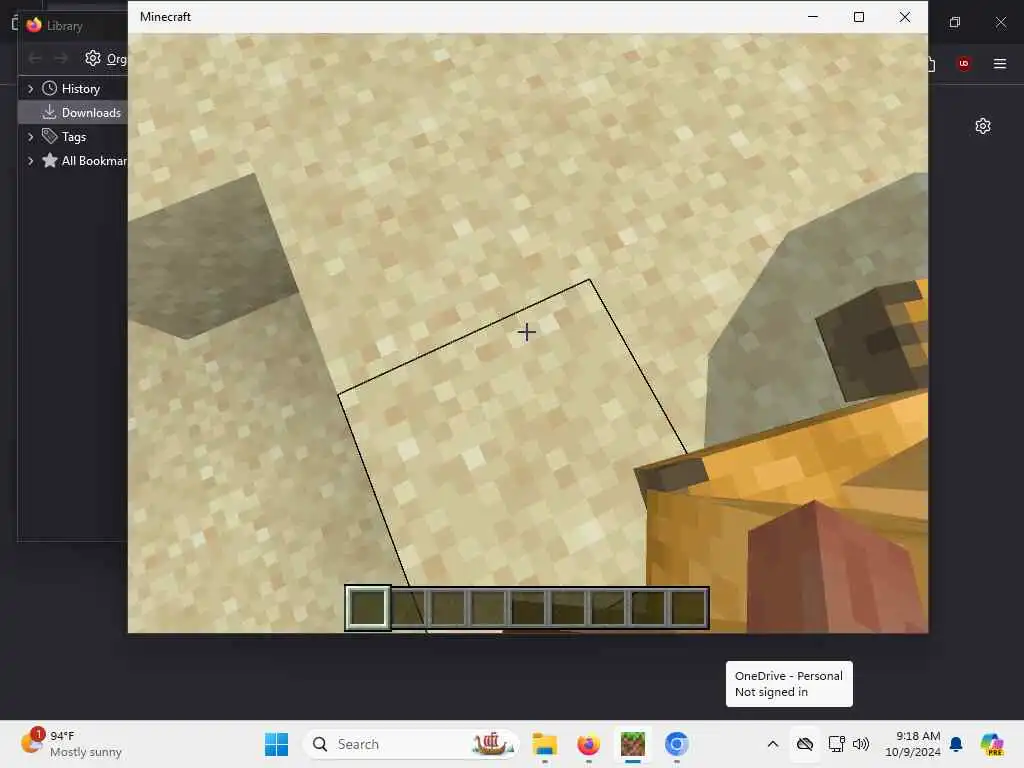Open the settings gear in Firefox page
This screenshot has height=768, width=1024.
click(x=983, y=126)
